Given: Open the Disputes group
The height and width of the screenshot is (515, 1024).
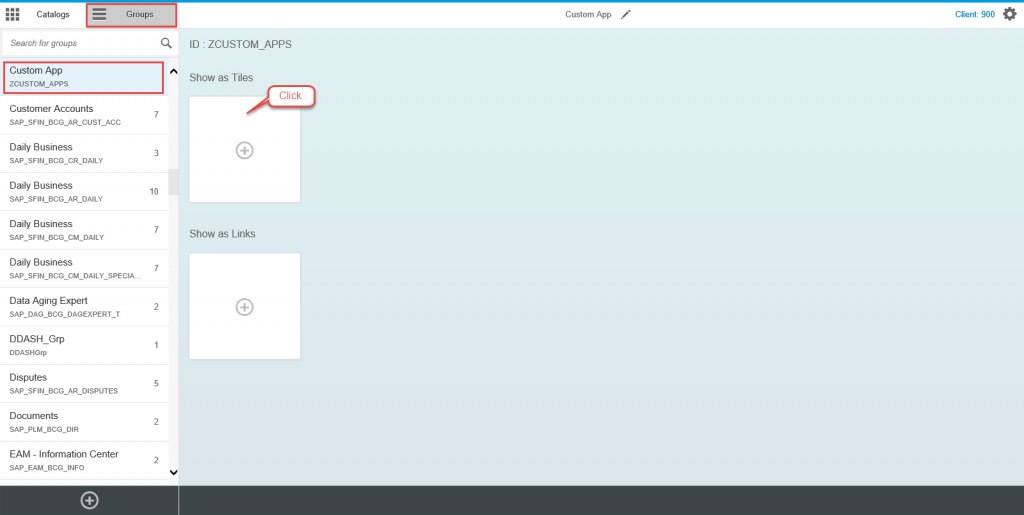Looking at the screenshot, I should coord(83,383).
